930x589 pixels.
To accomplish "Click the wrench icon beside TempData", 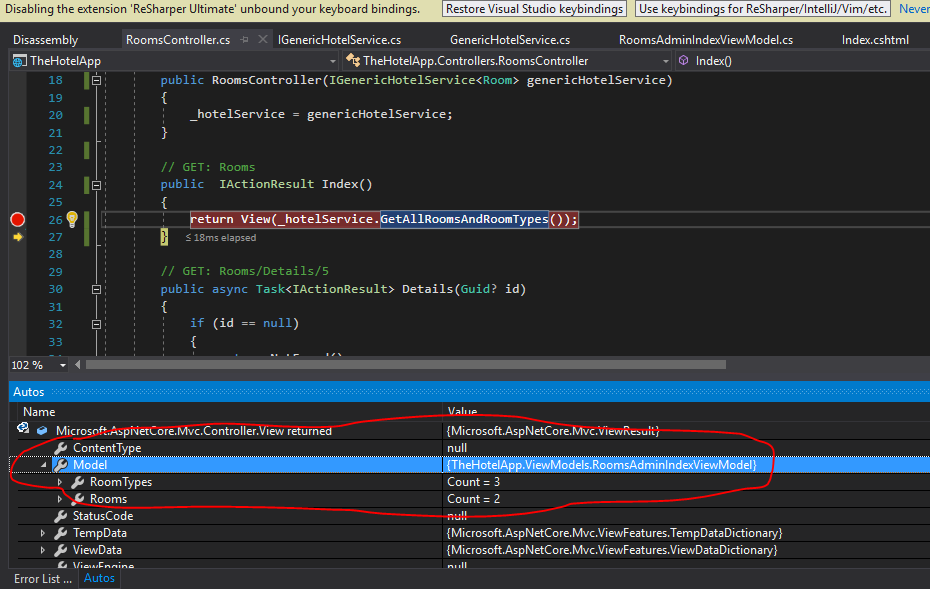I will coord(60,533).
